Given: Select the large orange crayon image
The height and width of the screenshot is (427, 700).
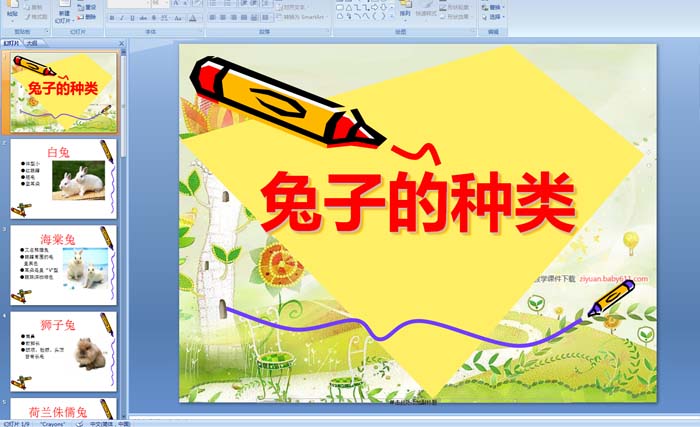Looking at the screenshot, I should click(x=286, y=104).
